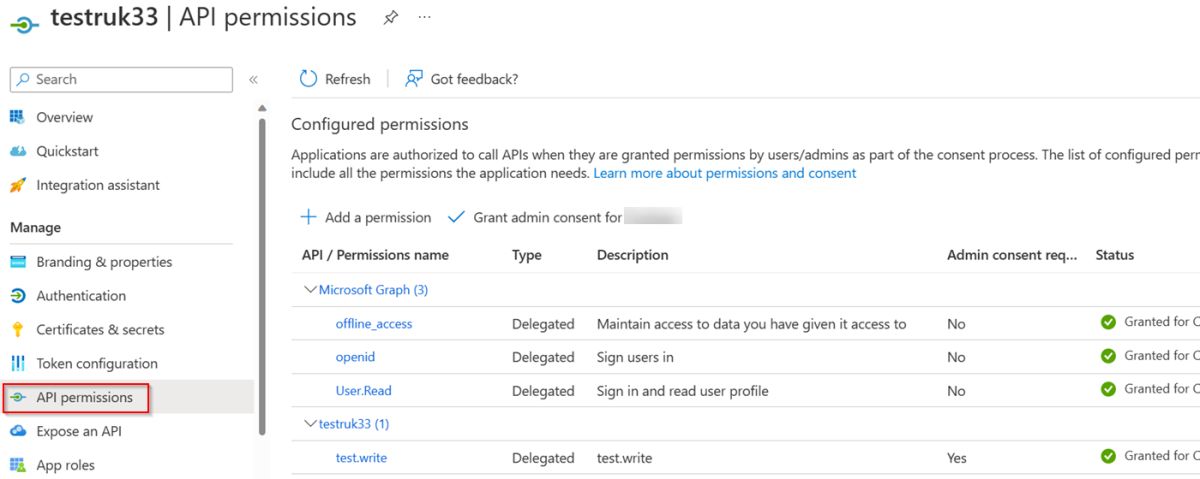Open Overview in the sidebar

coord(65,117)
